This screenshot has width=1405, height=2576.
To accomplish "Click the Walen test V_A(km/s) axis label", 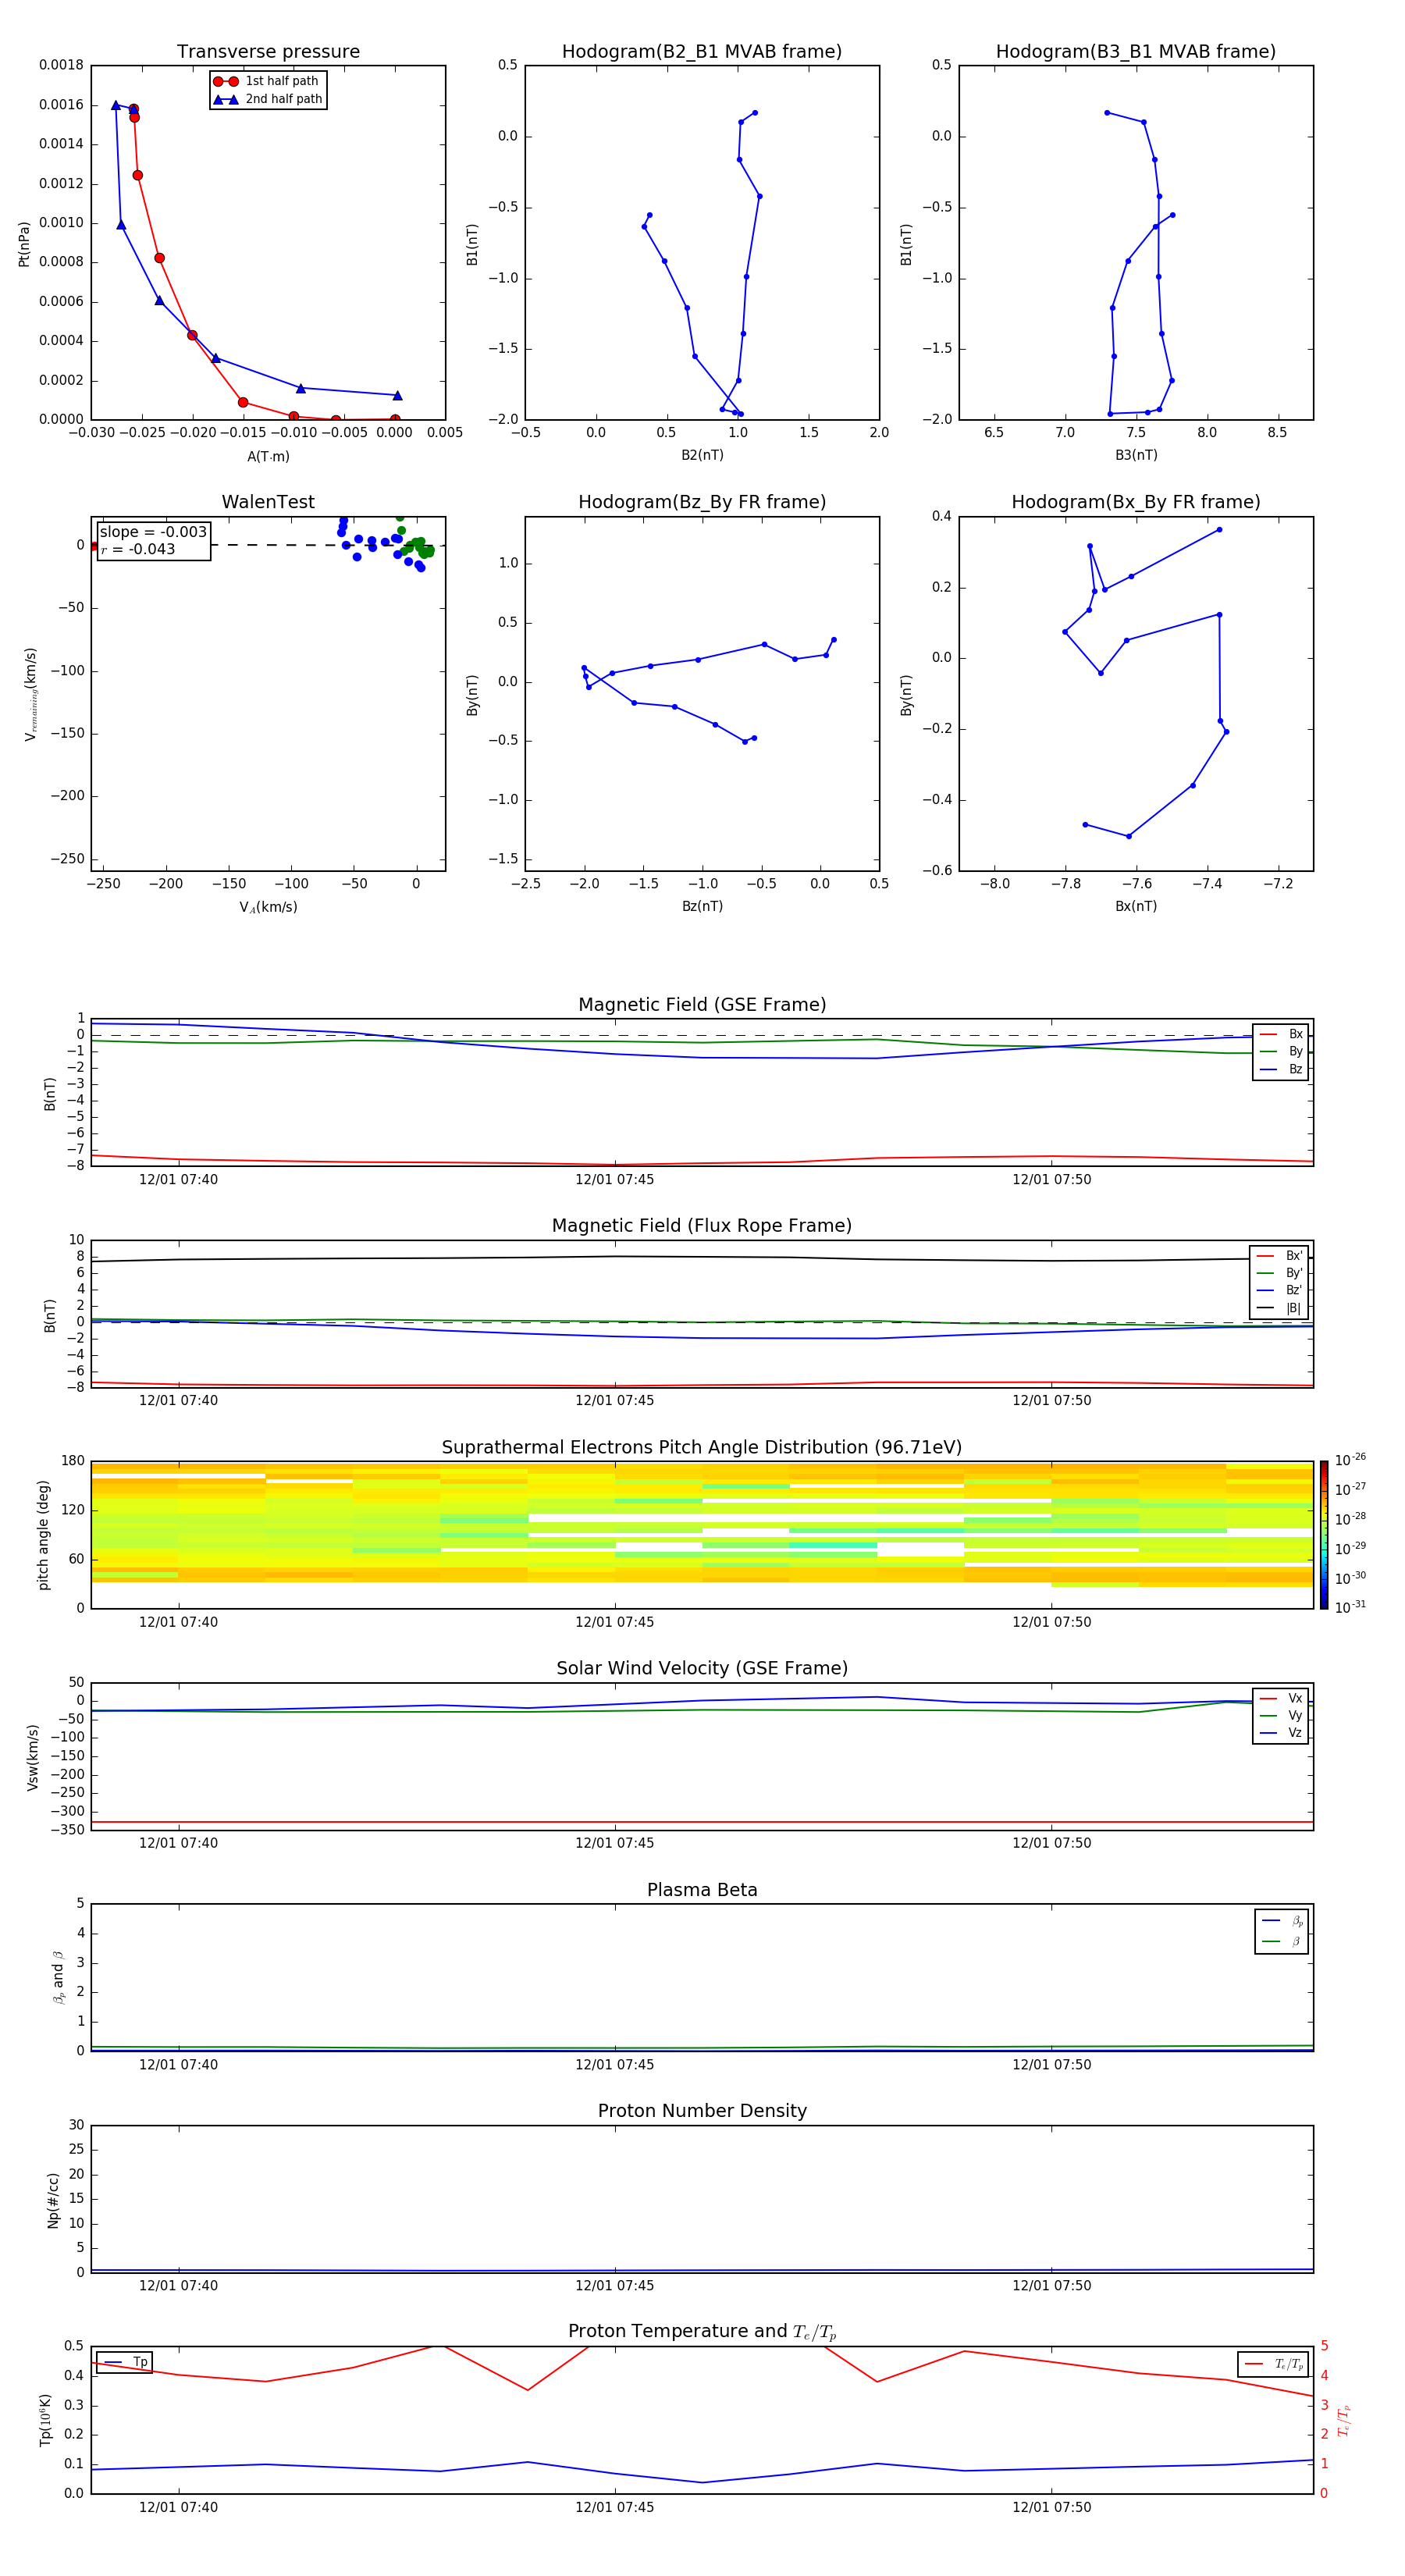I will (268, 907).
